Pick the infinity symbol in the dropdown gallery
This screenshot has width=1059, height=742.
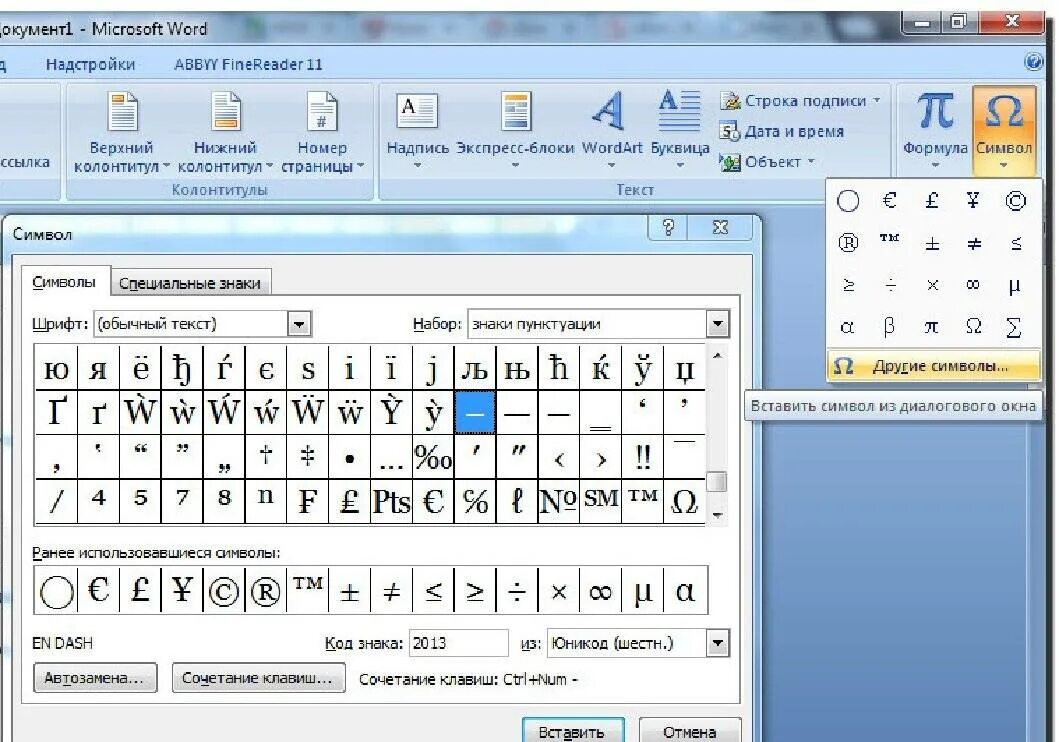(973, 285)
